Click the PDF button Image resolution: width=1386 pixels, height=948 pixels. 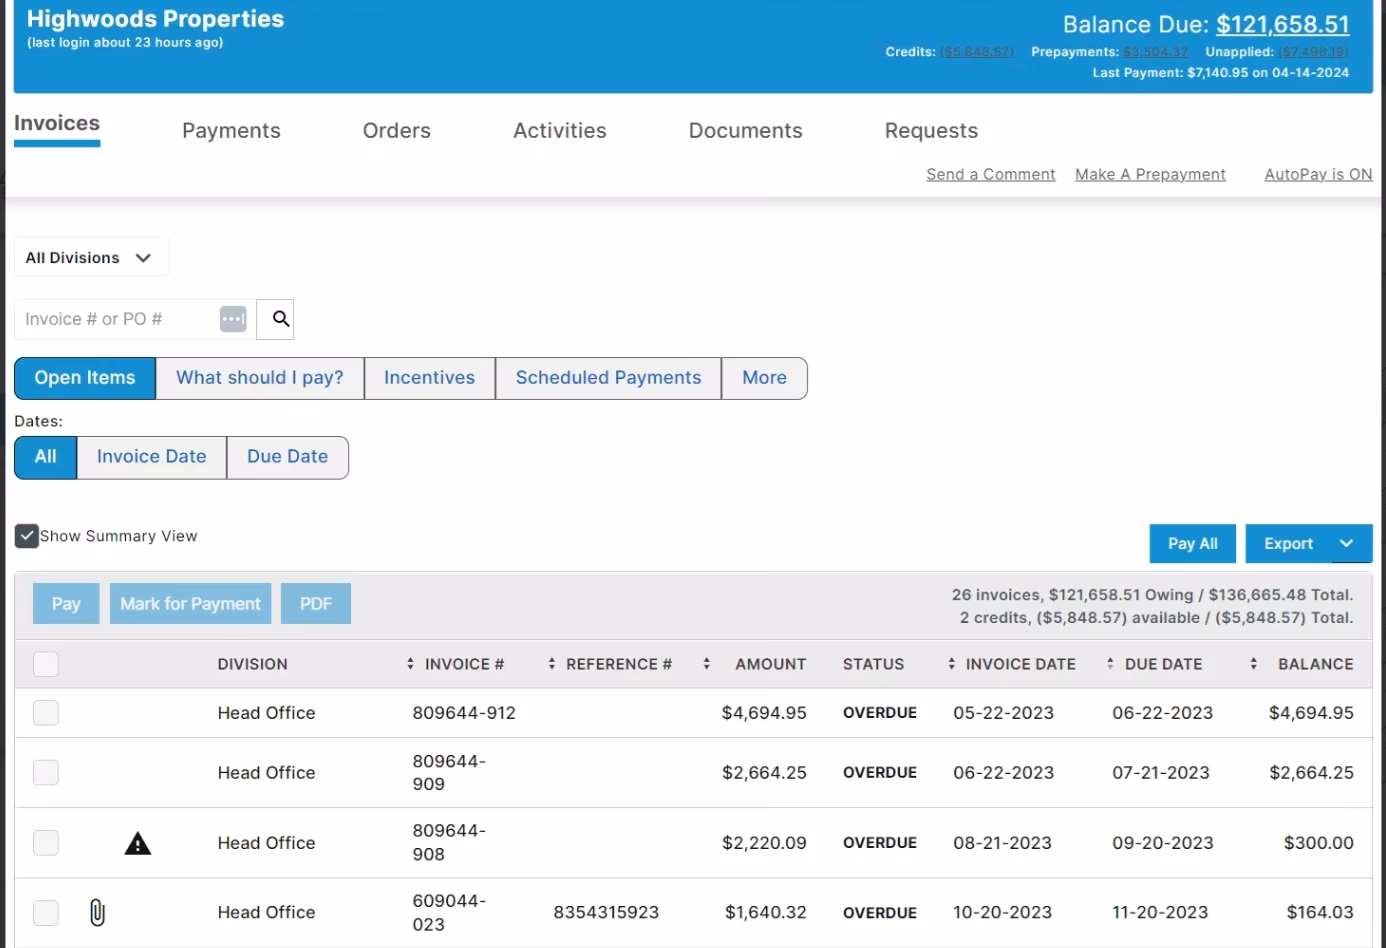click(x=316, y=604)
